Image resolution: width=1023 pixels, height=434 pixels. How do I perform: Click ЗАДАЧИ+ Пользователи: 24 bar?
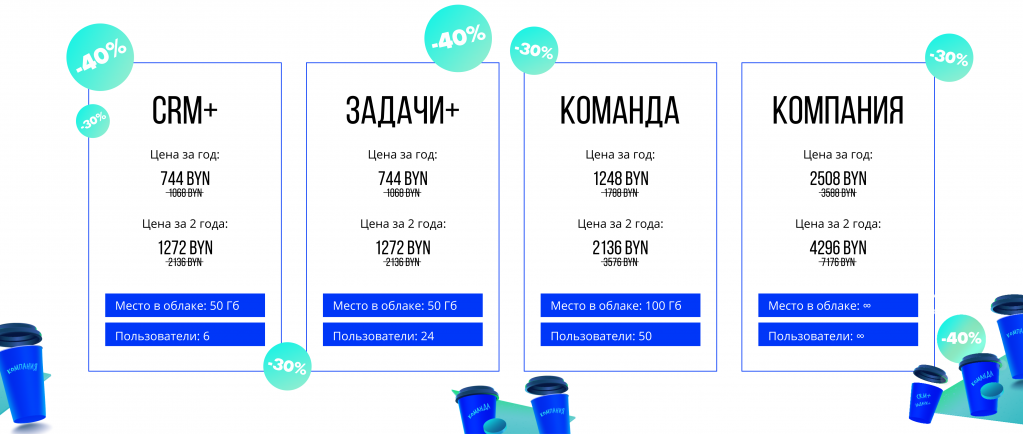pyautogui.click(x=403, y=334)
